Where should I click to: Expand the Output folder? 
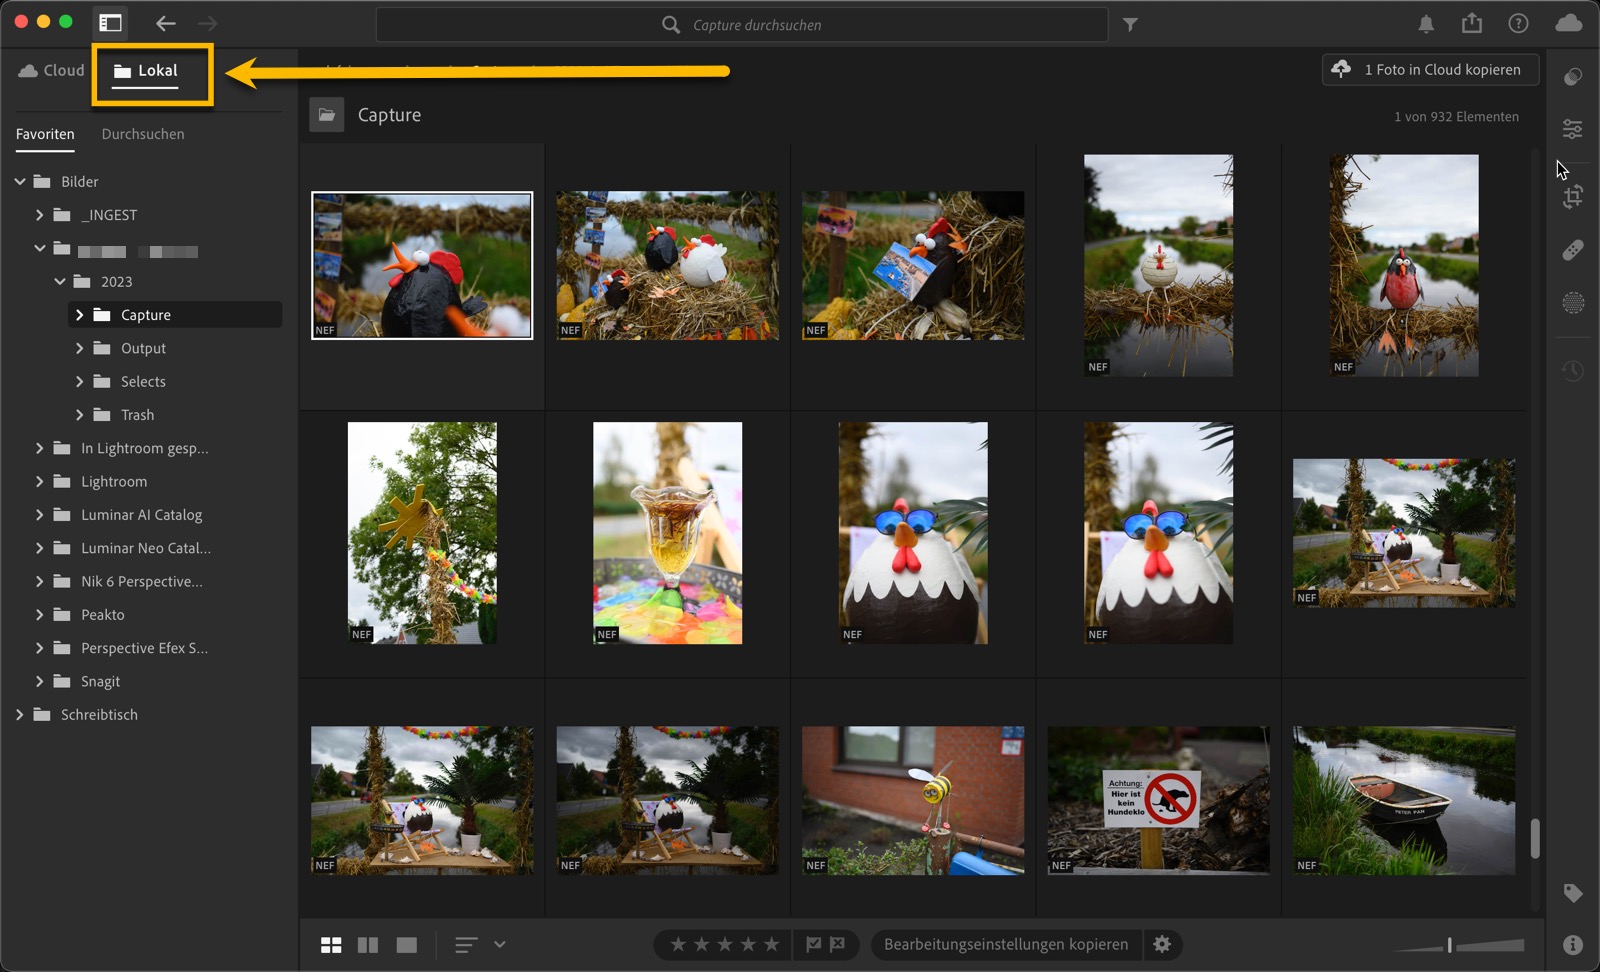(x=80, y=348)
